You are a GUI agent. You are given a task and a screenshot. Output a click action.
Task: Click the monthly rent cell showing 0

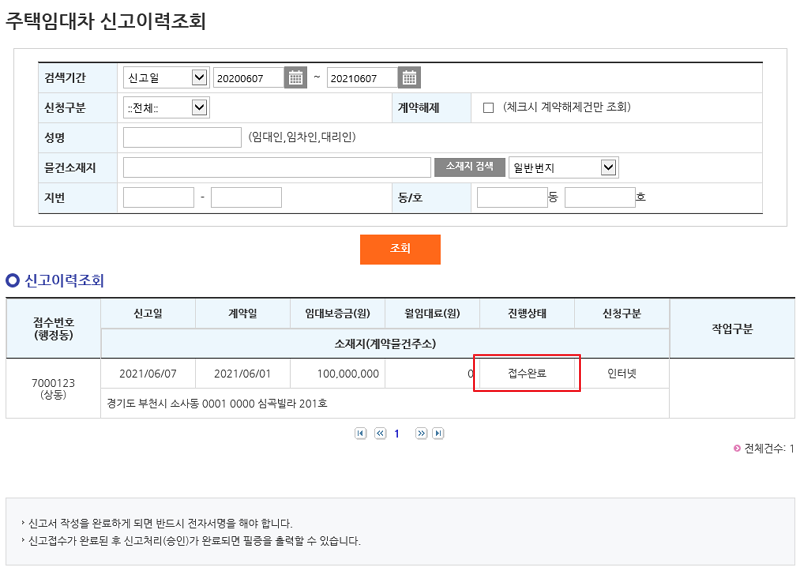tap(432, 374)
